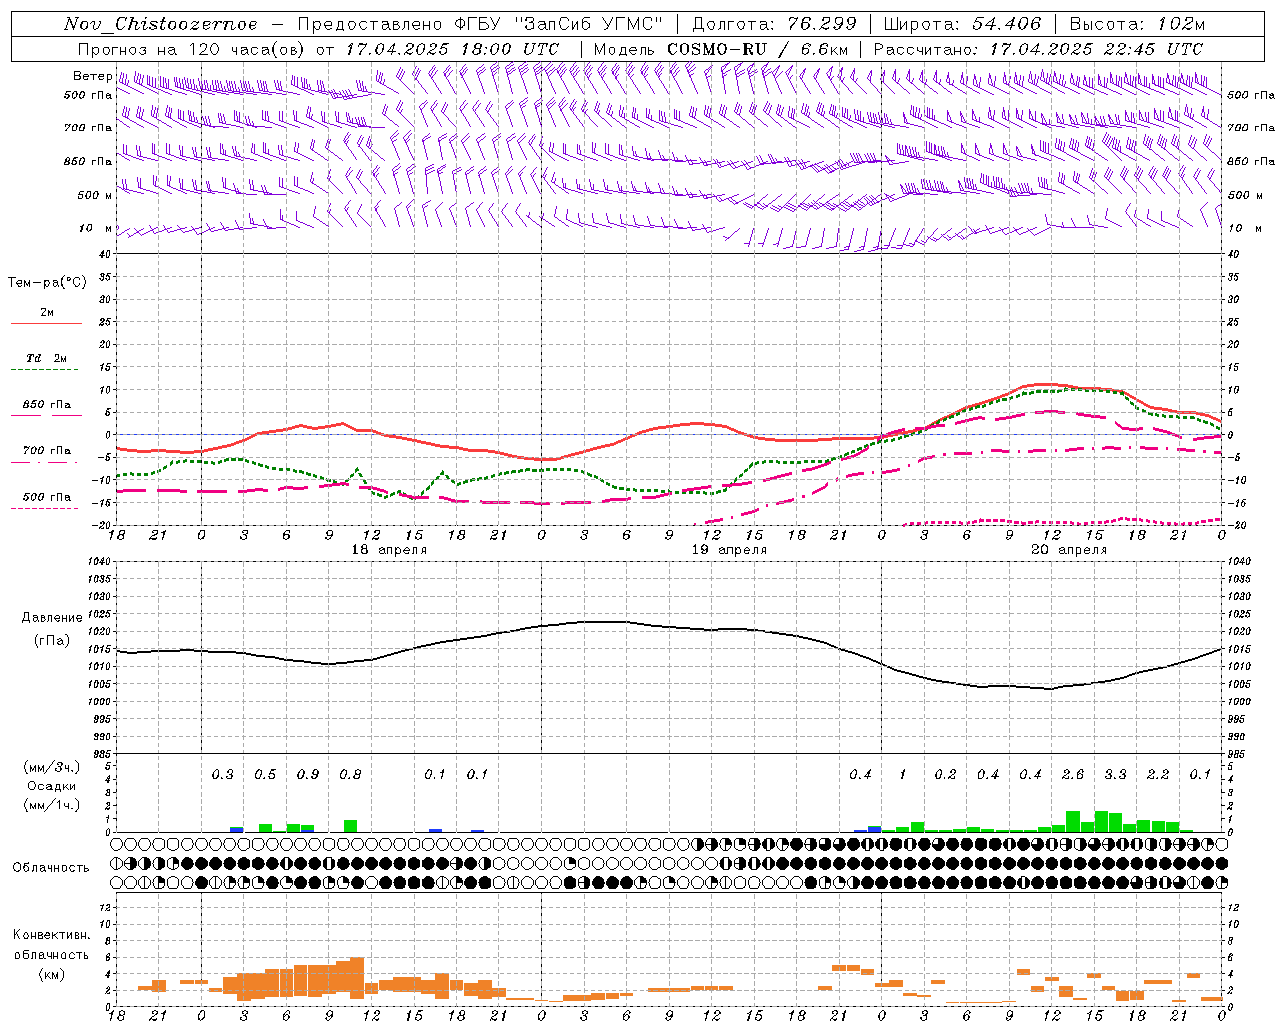This screenshot has height=1024, width=1280.
Task: Click the Прогноз на 120 часа(ов) text
Action: coord(192,49)
